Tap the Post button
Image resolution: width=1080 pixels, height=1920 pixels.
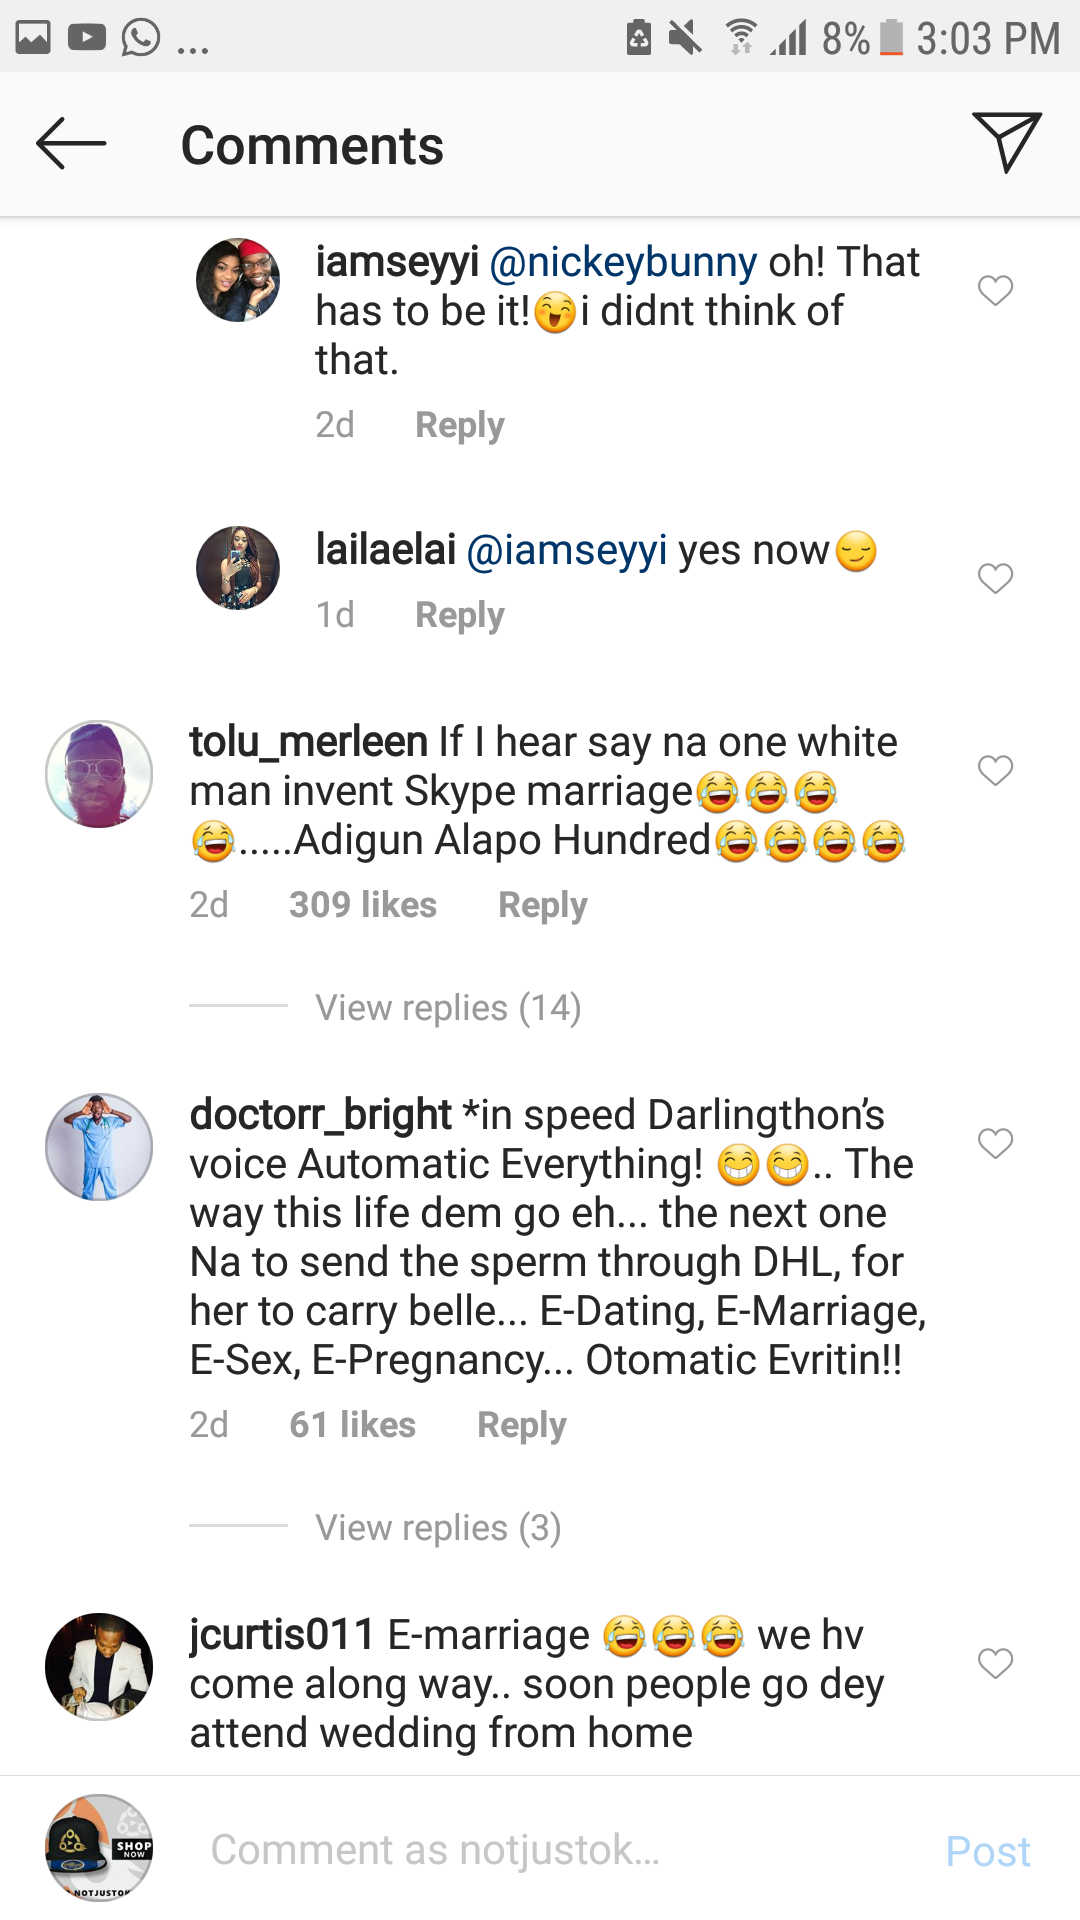point(987,1851)
